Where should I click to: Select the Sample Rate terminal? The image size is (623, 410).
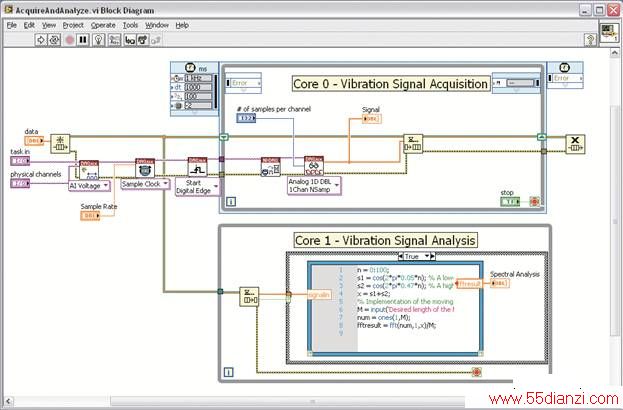pos(90,215)
